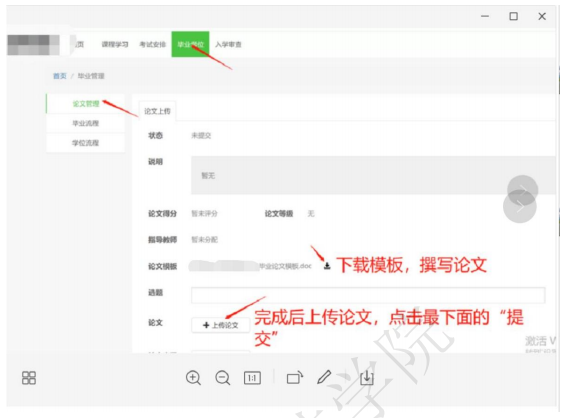Click the 暂未评分 score text
Image resolution: width=563 pixels, height=418 pixels.
[204, 214]
